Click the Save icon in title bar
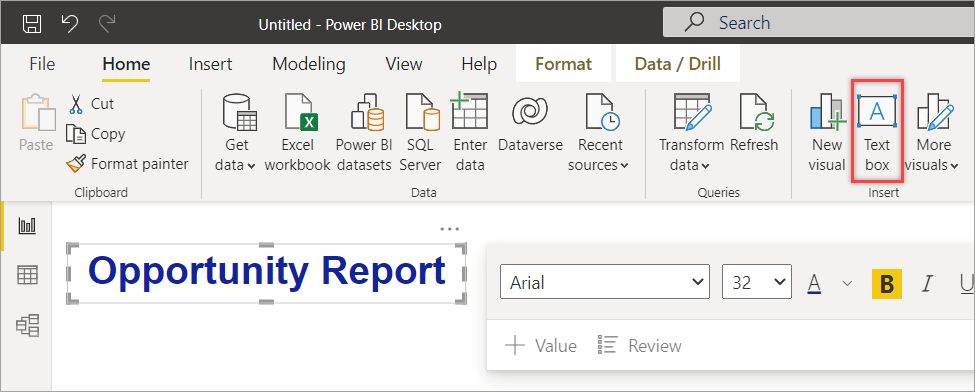The image size is (975, 392). (x=32, y=24)
